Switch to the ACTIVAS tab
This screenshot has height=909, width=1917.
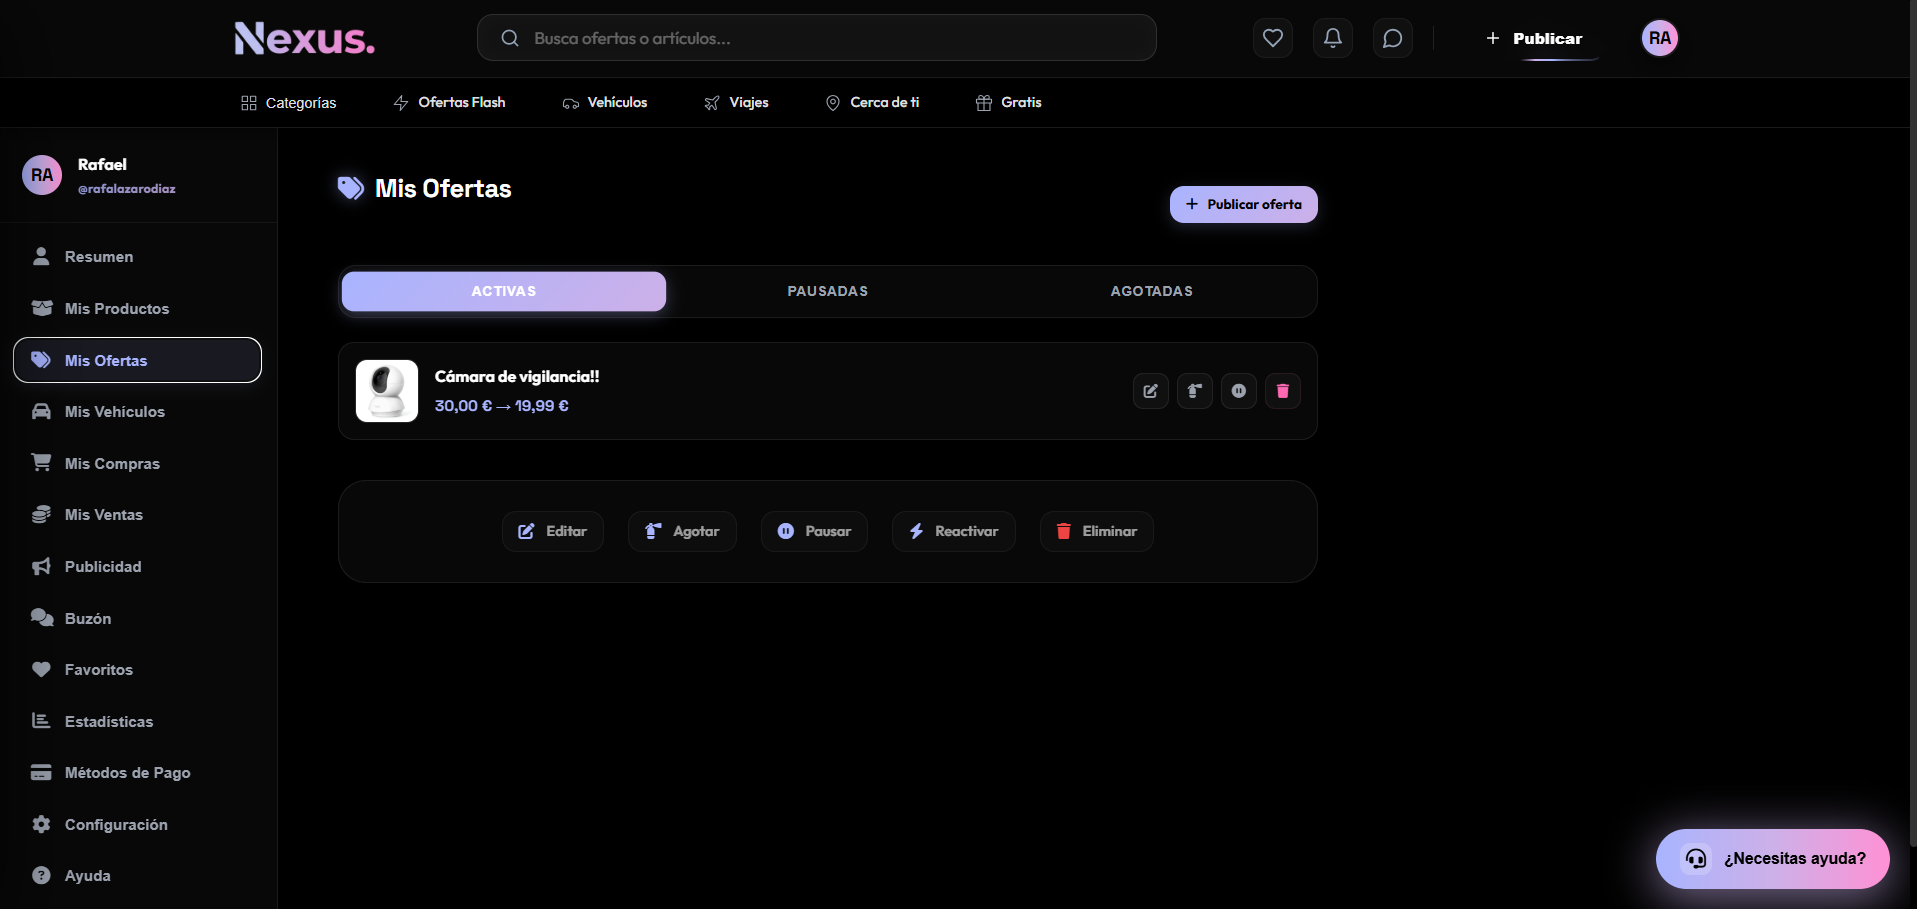coord(504,291)
